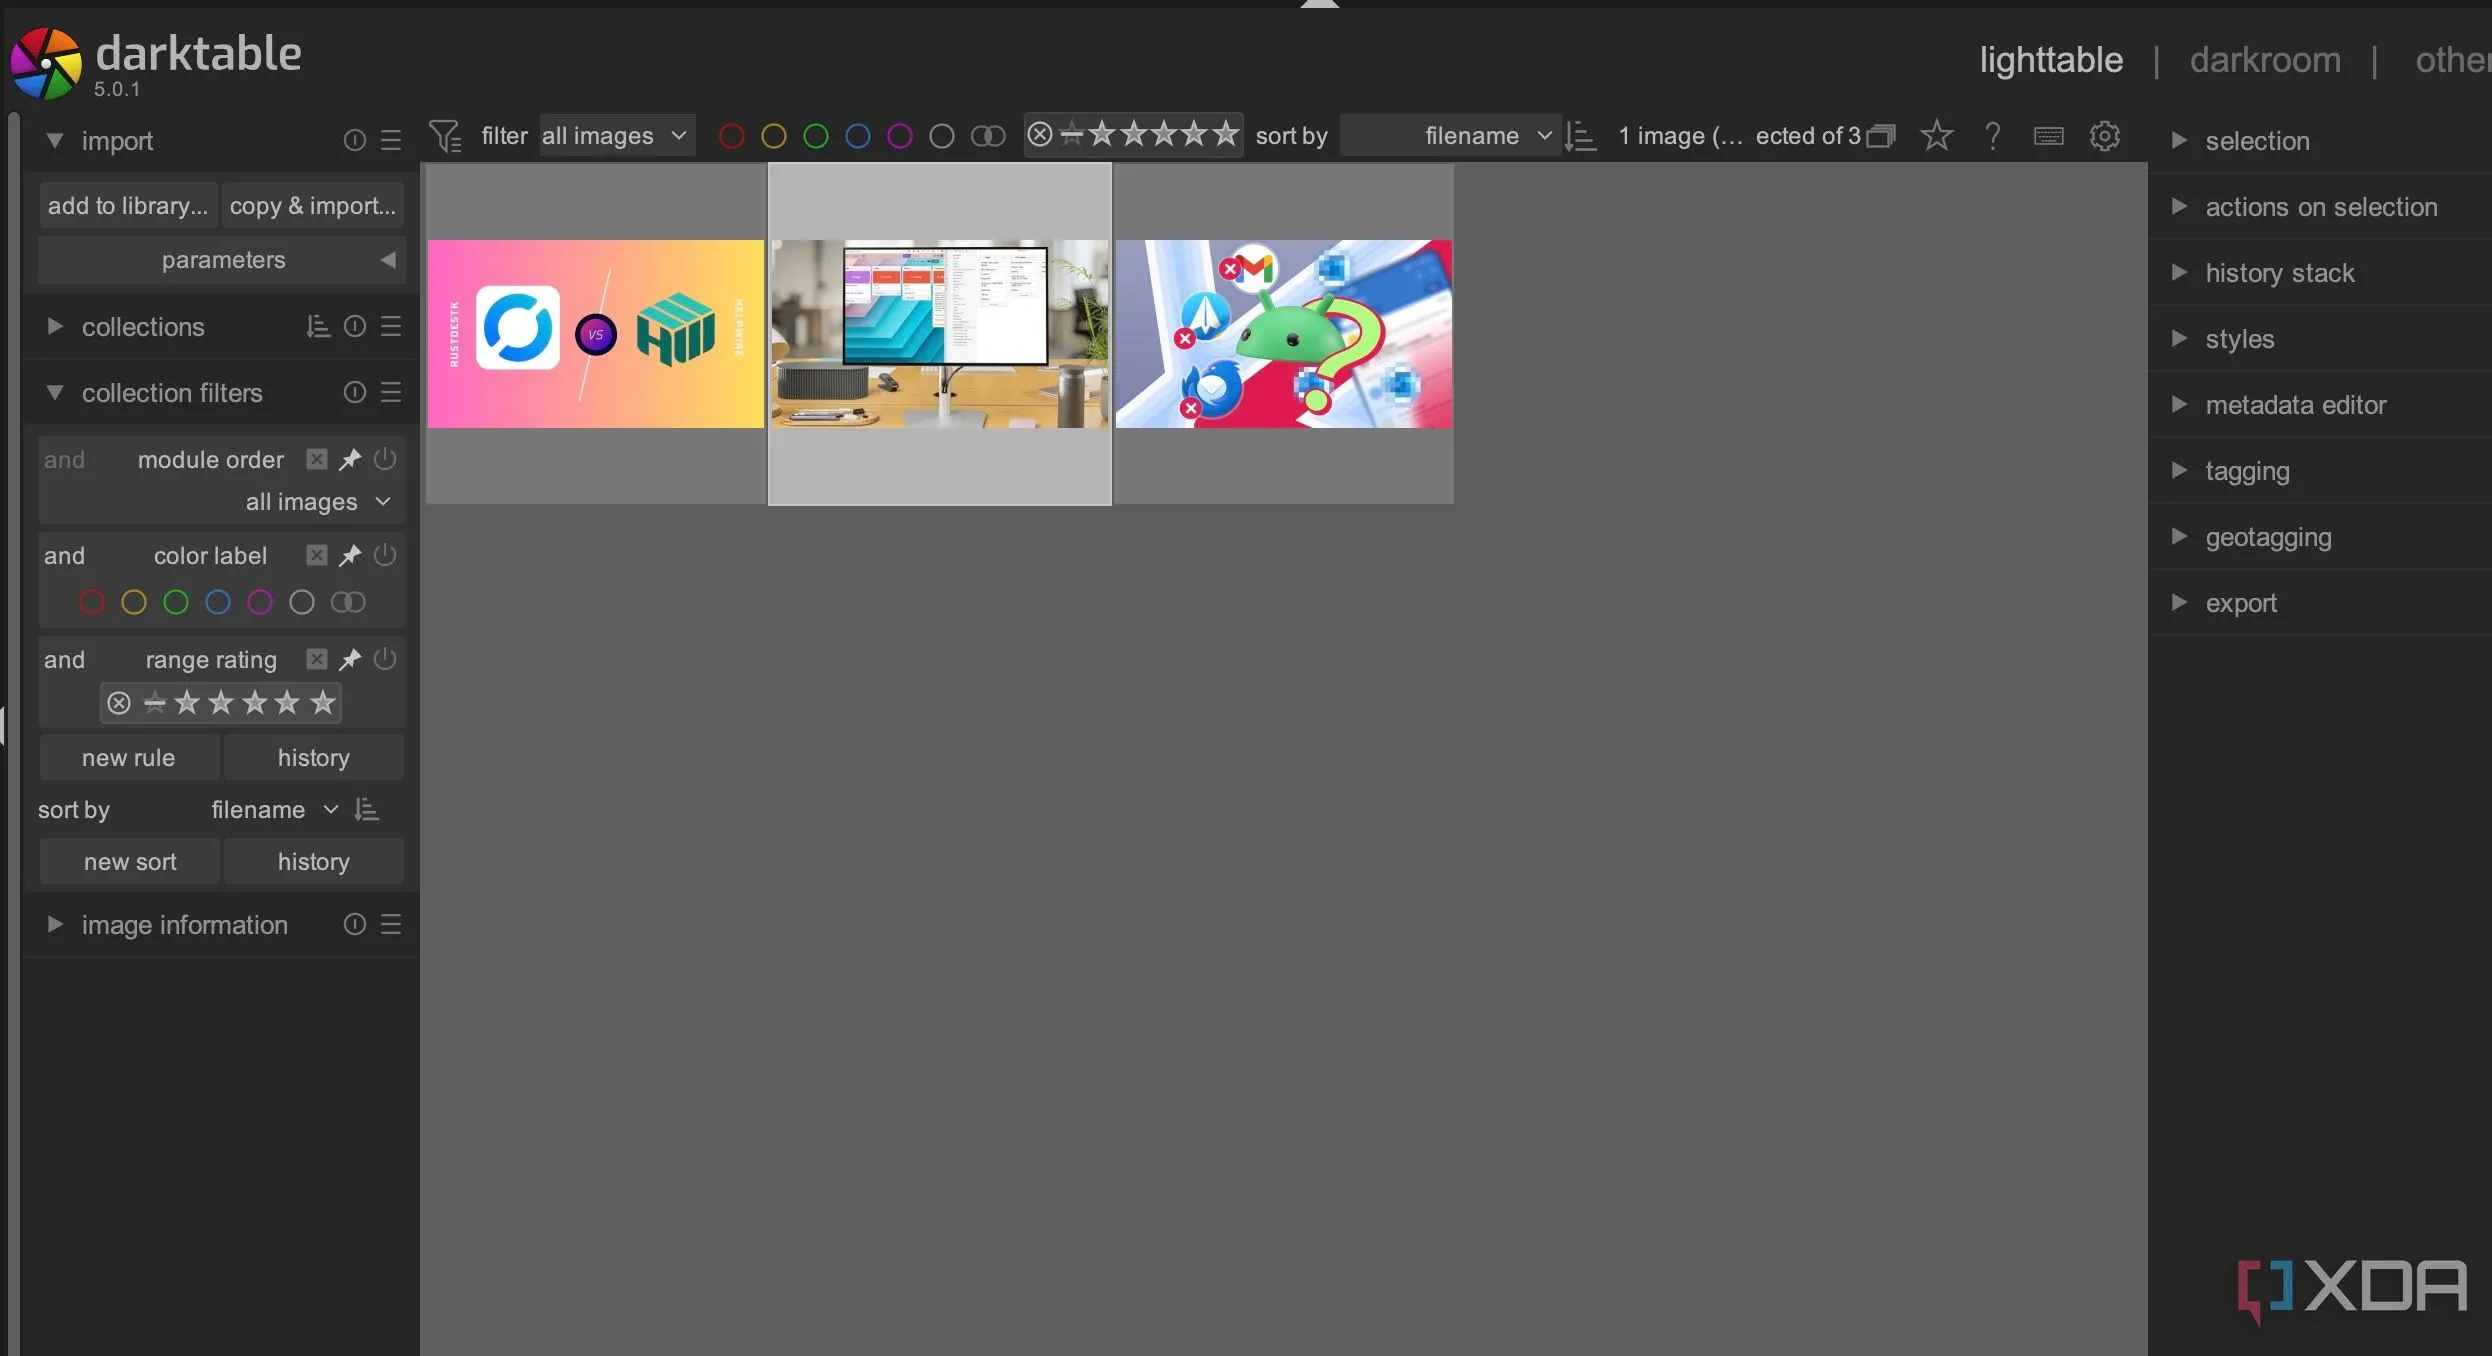Click the red color label in top filter bar
This screenshot has width=2492, height=1356.
point(731,136)
